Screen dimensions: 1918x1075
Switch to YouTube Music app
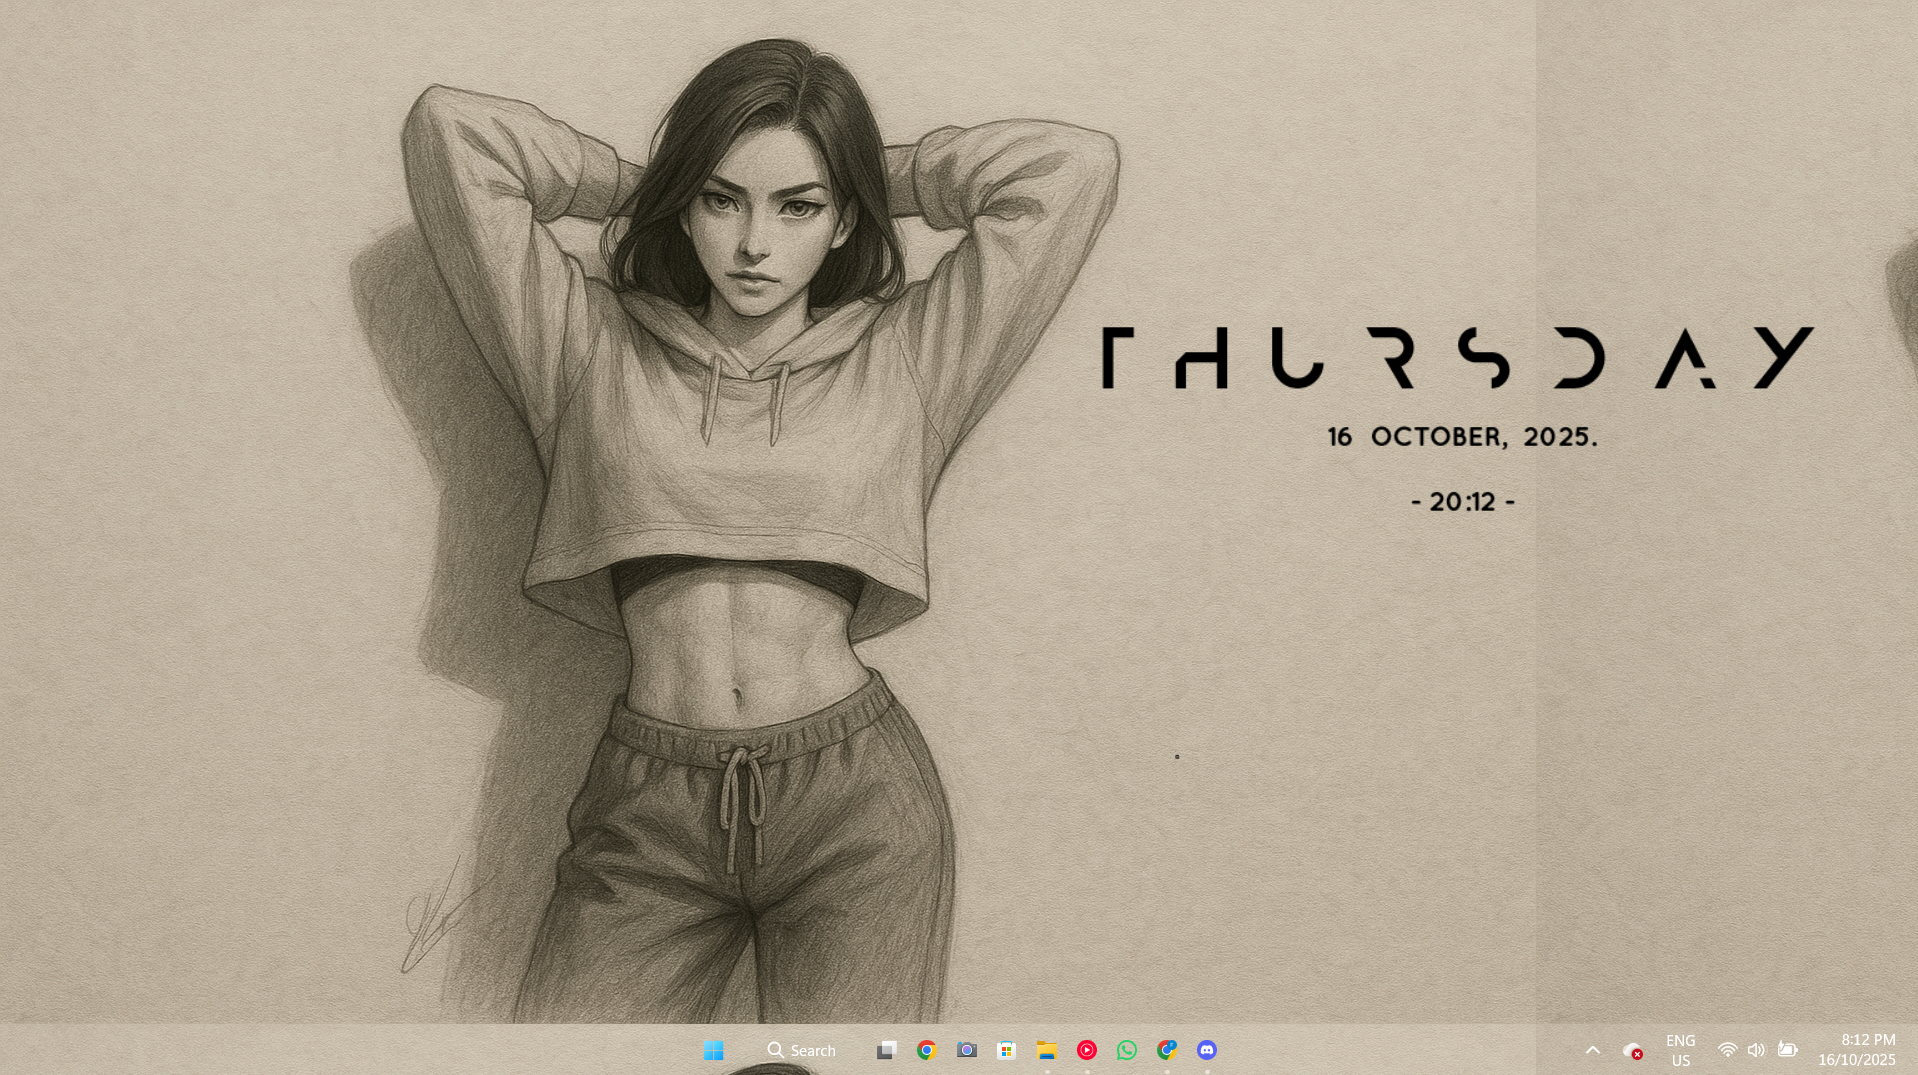[1086, 1050]
